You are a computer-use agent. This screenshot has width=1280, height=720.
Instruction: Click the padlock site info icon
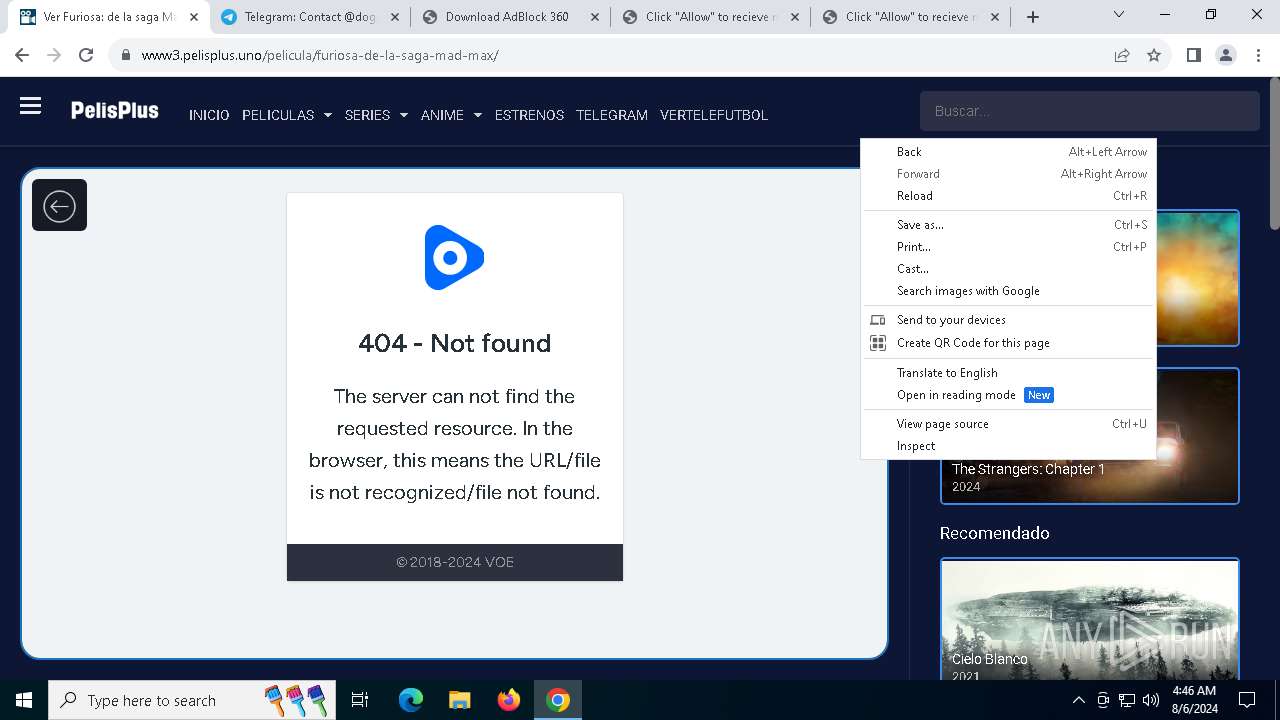pyautogui.click(x=126, y=55)
